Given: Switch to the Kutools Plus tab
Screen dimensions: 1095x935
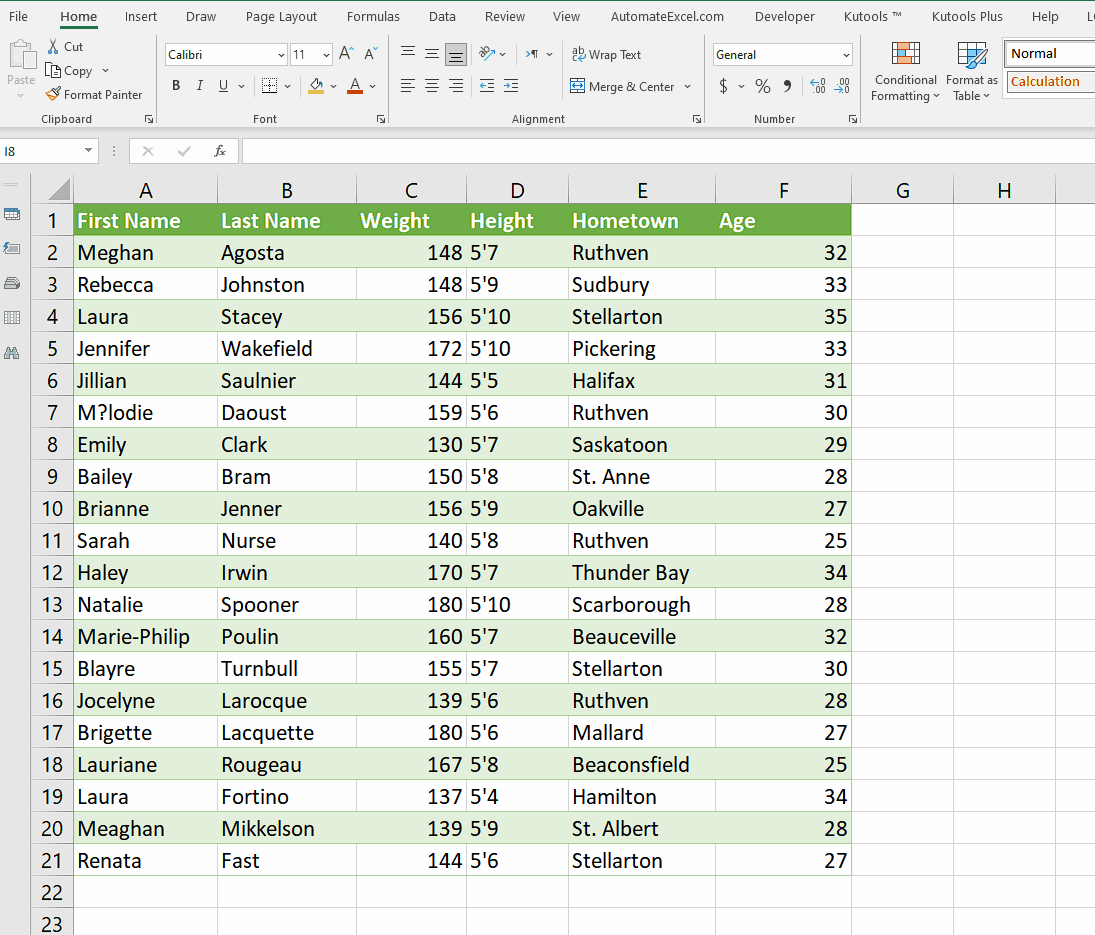Looking at the screenshot, I should 967,16.
